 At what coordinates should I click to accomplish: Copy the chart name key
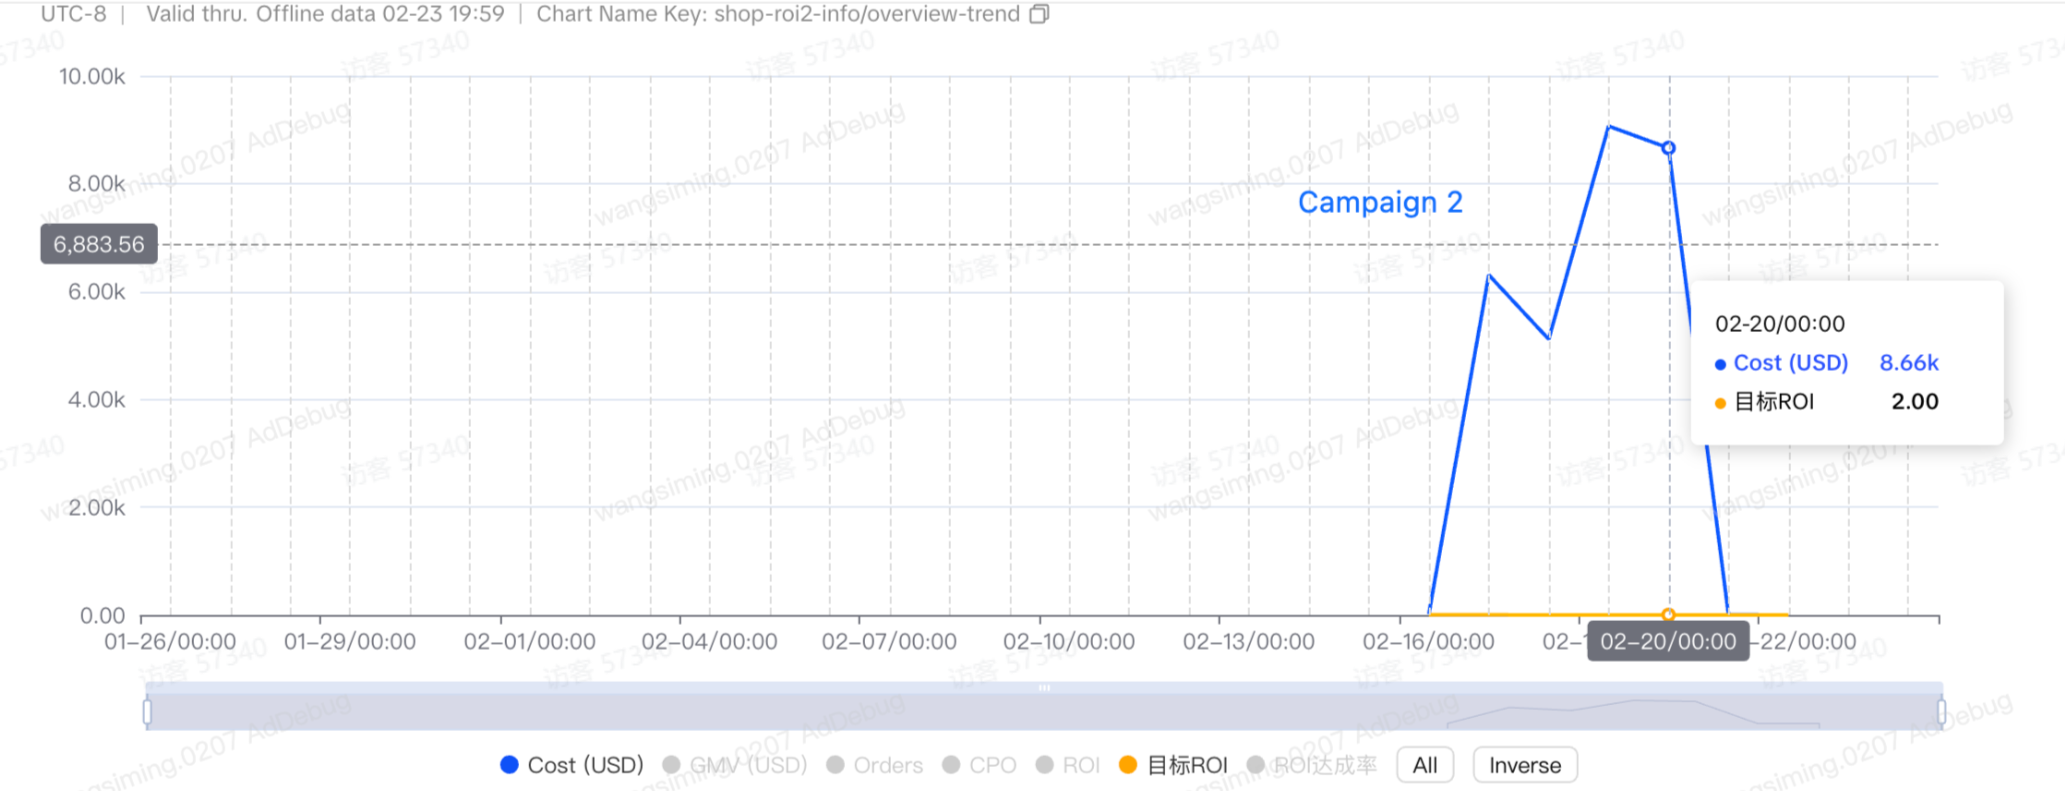coord(1040,14)
